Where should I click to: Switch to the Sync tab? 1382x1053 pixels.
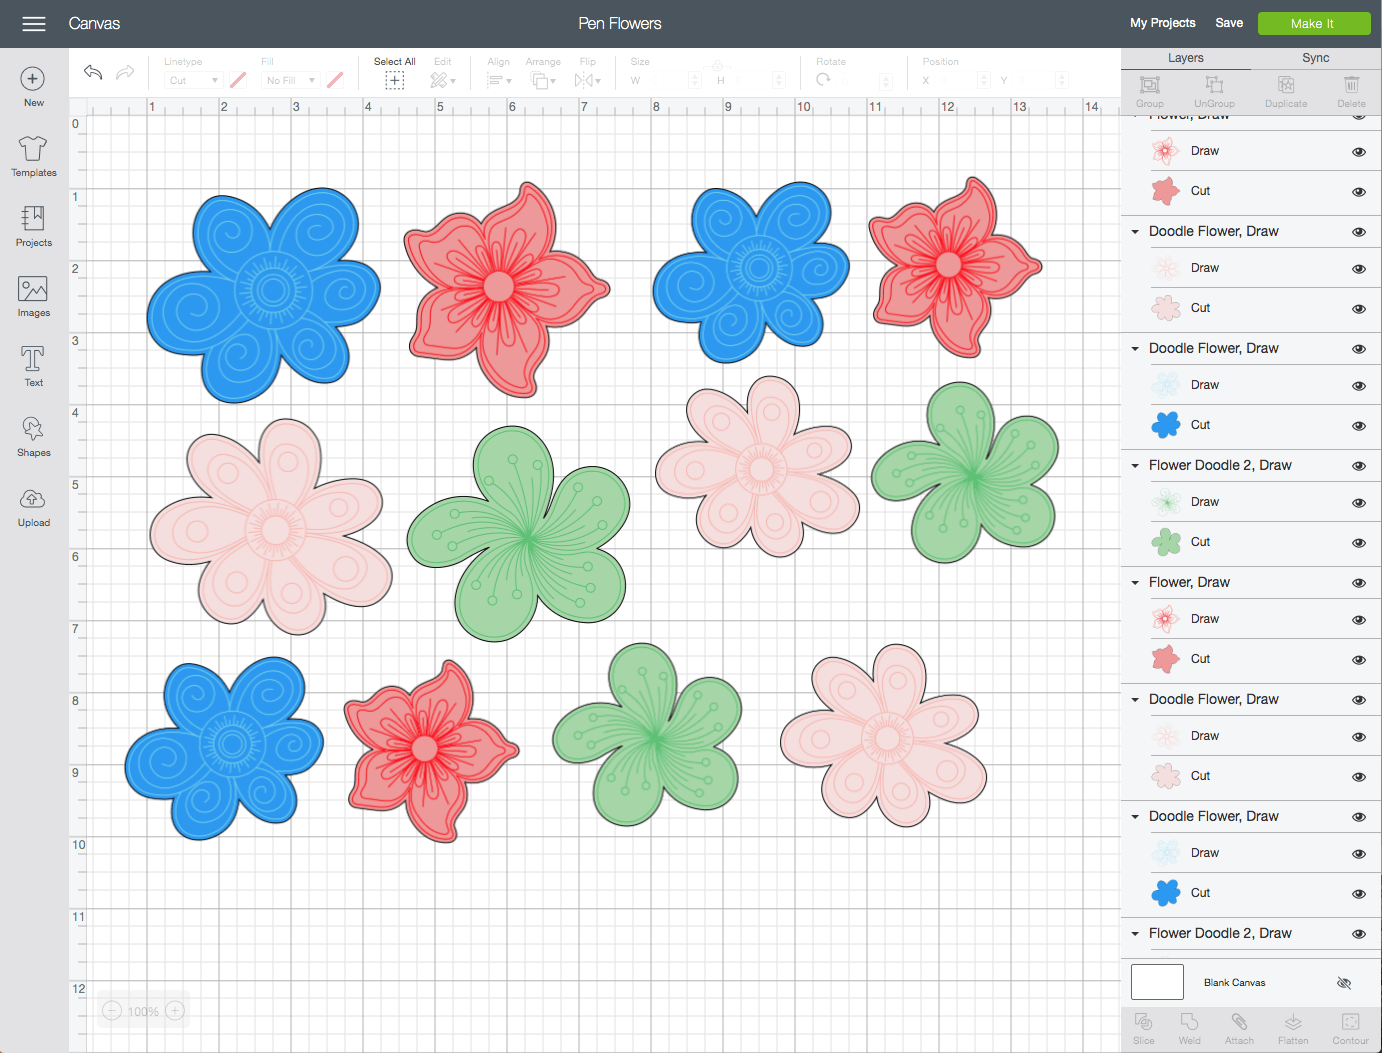(1315, 58)
